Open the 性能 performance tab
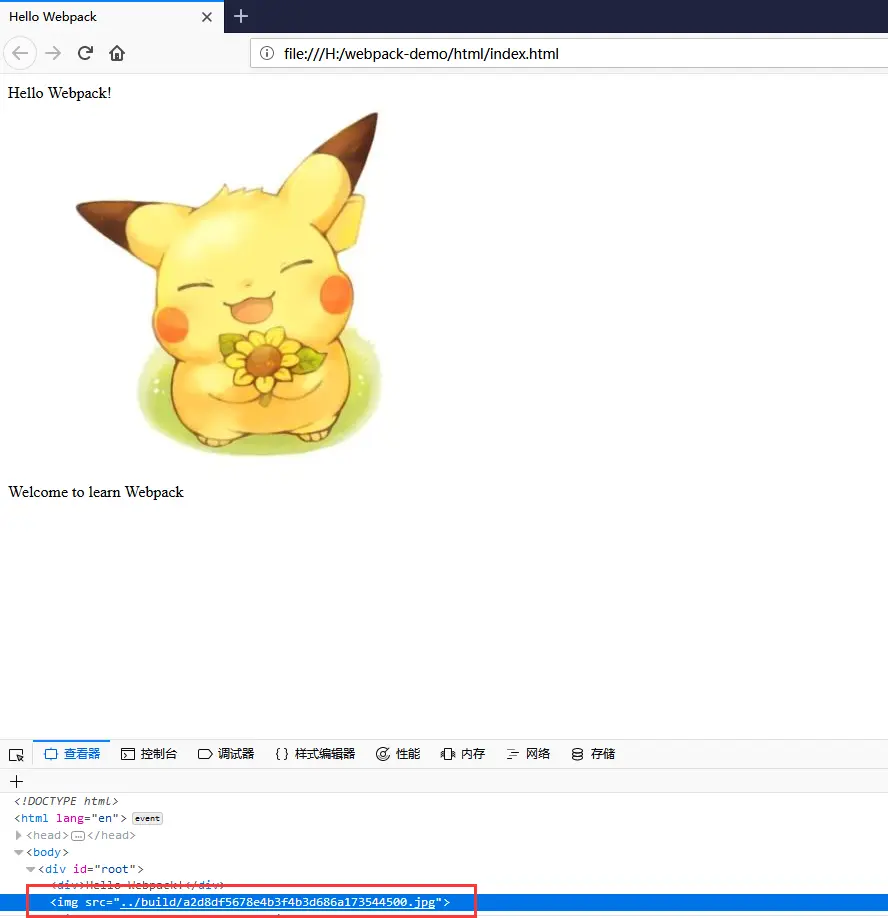888x918 pixels. pyautogui.click(x=398, y=754)
